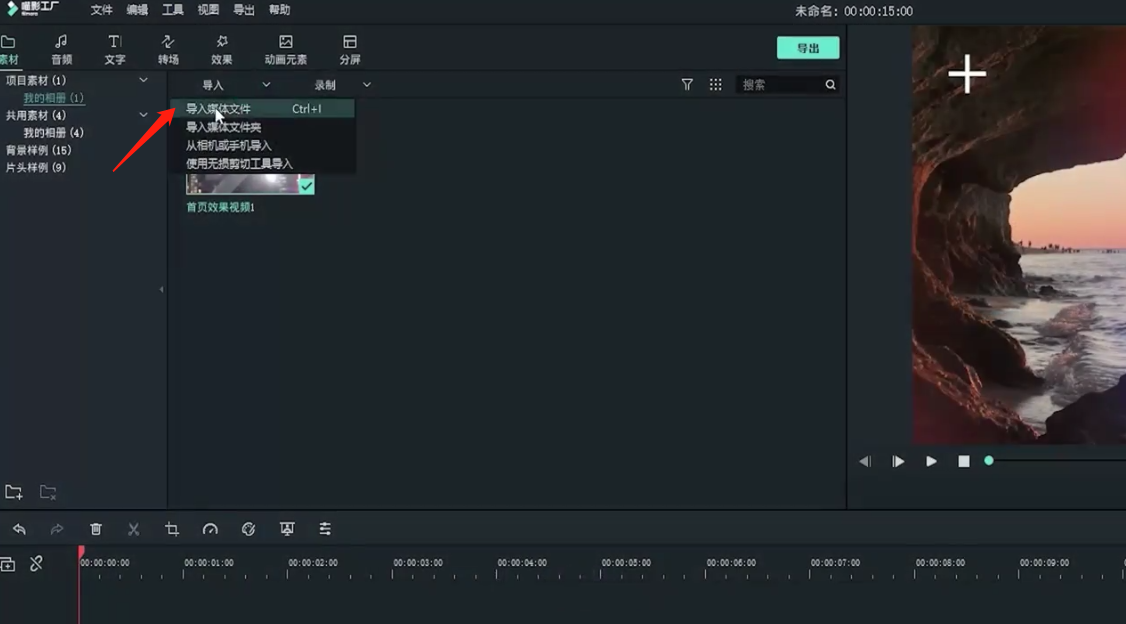Click the next frame playback button
Image resolution: width=1126 pixels, height=624 pixels.
coord(898,461)
